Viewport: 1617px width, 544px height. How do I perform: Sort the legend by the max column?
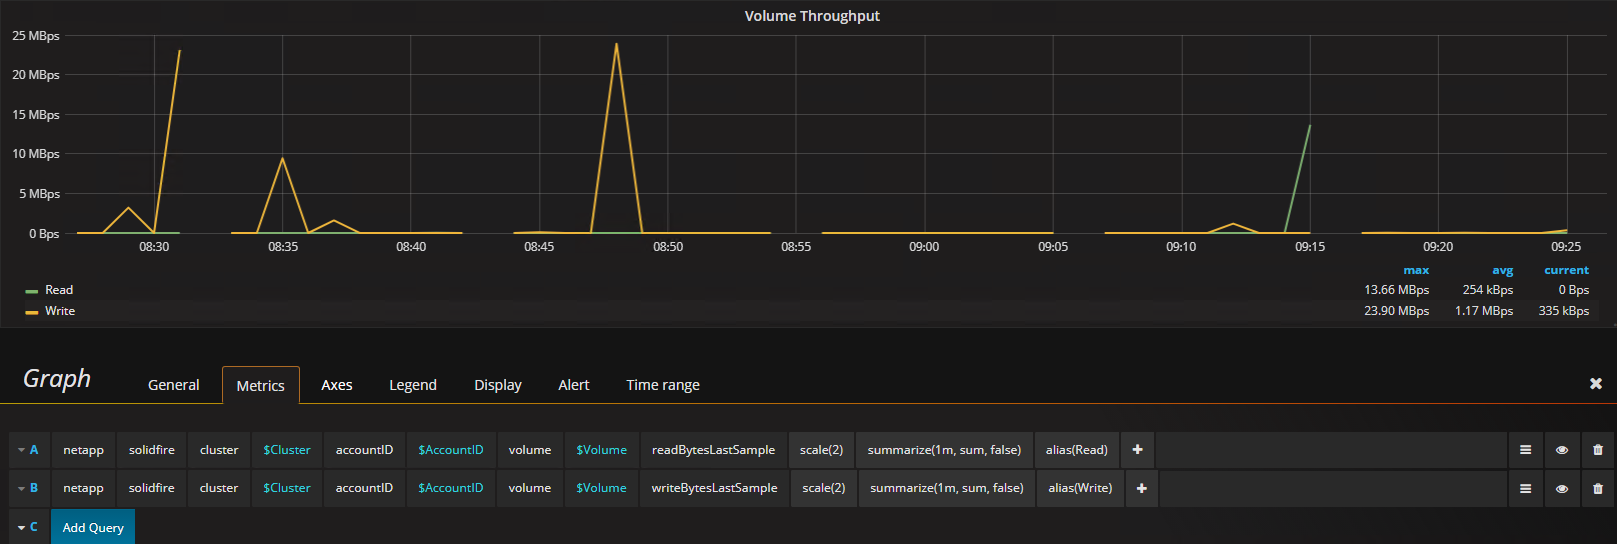(x=1416, y=270)
